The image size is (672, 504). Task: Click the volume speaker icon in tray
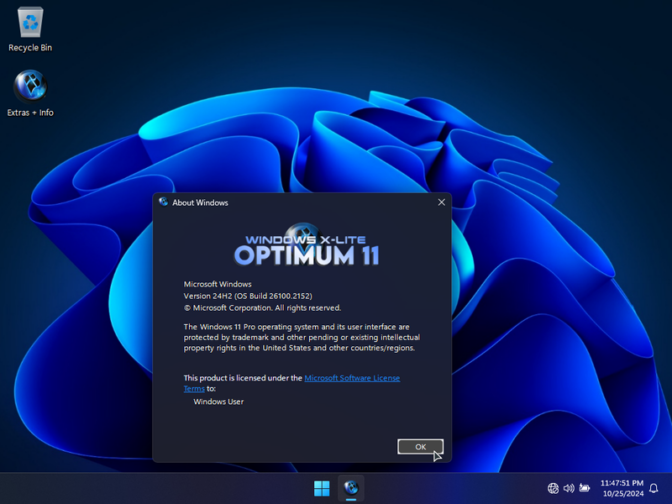coord(569,488)
